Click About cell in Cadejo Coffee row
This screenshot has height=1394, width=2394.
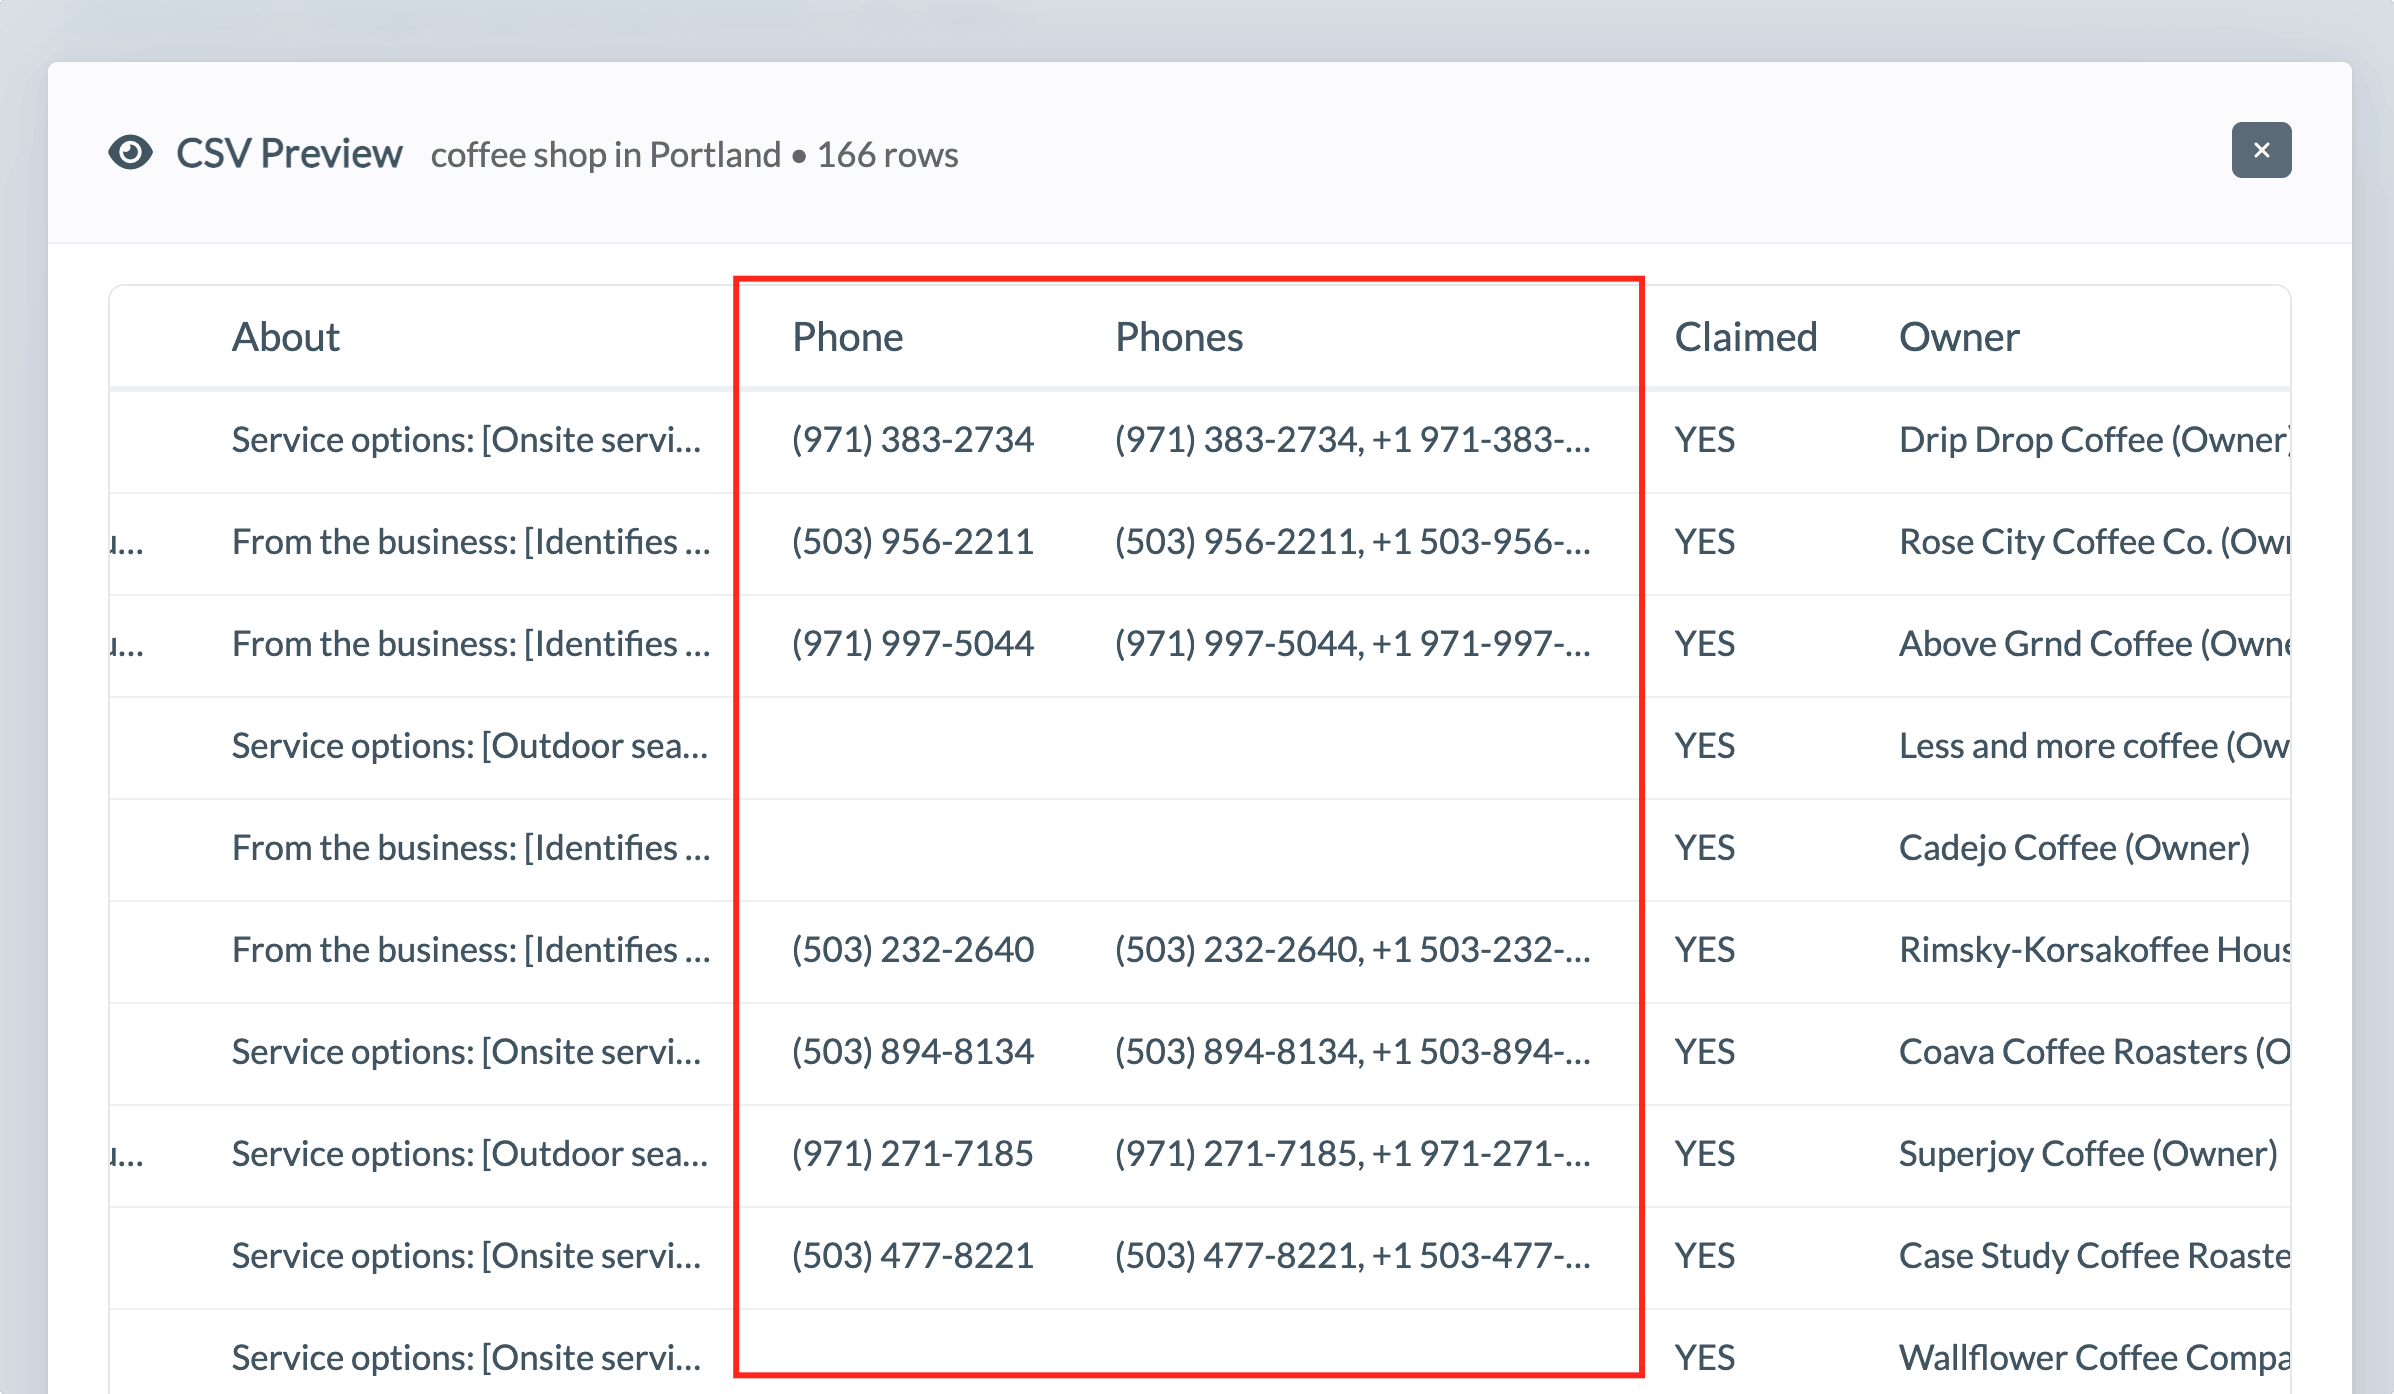tap(471, 848)
